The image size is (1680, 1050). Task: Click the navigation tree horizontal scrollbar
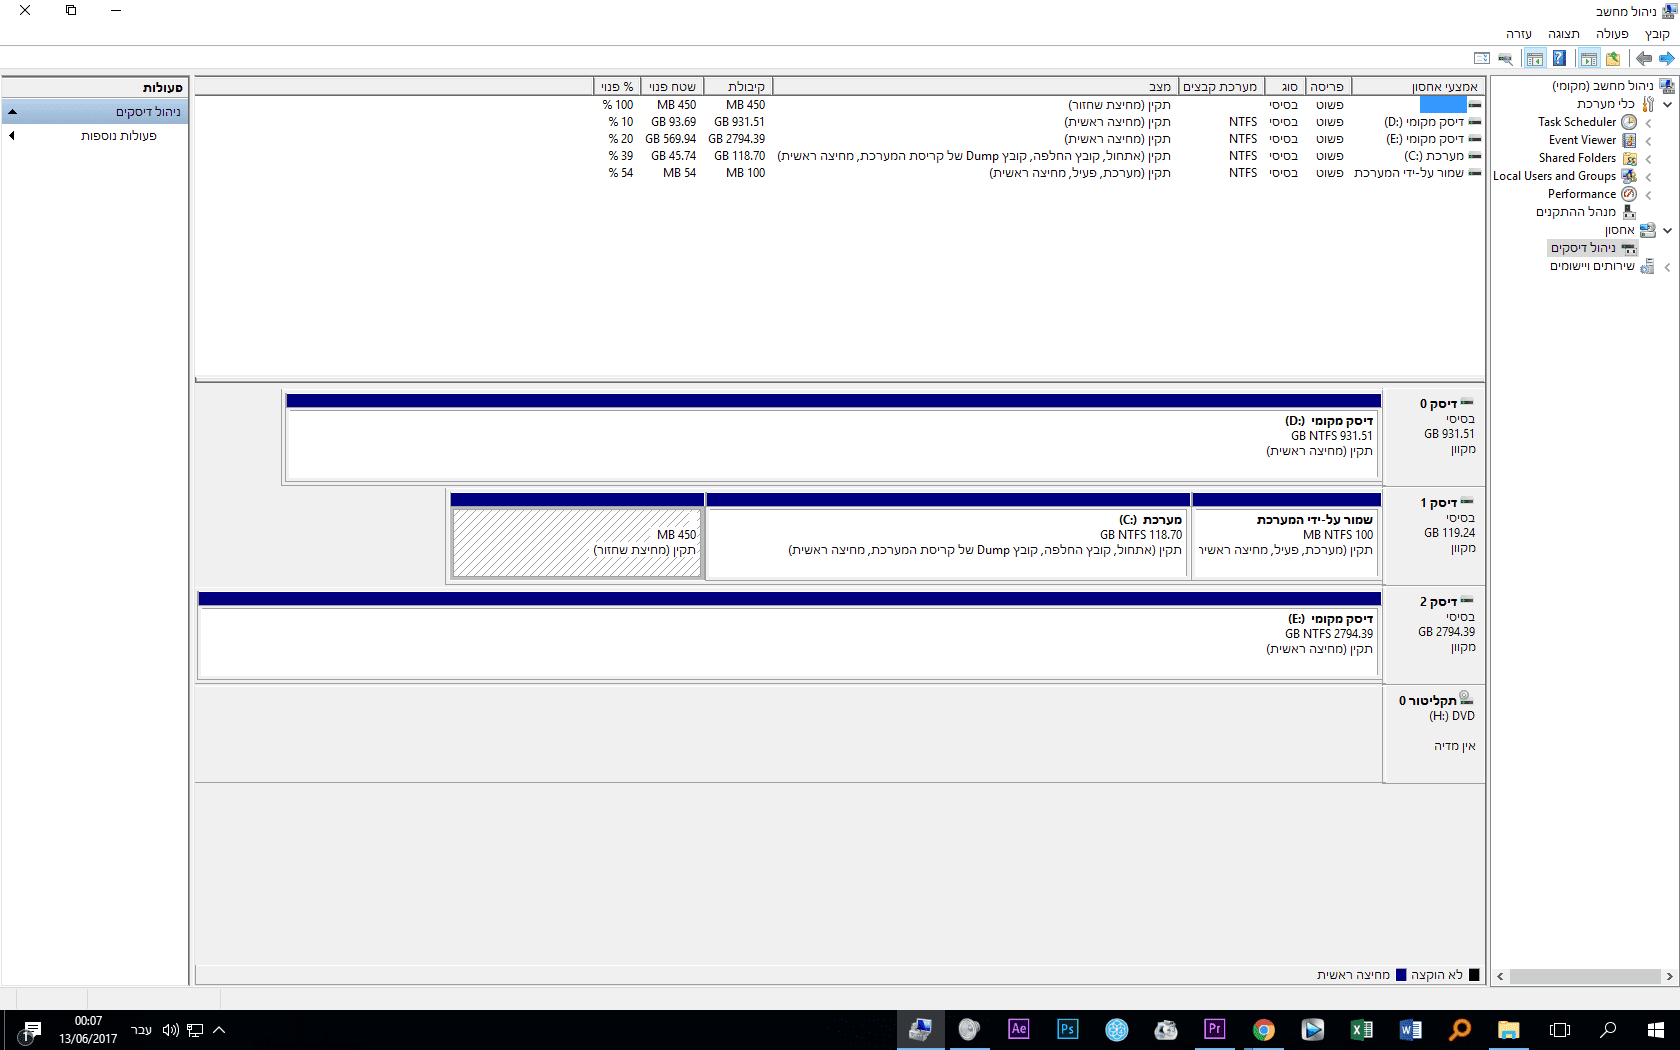coord(1584,976)
